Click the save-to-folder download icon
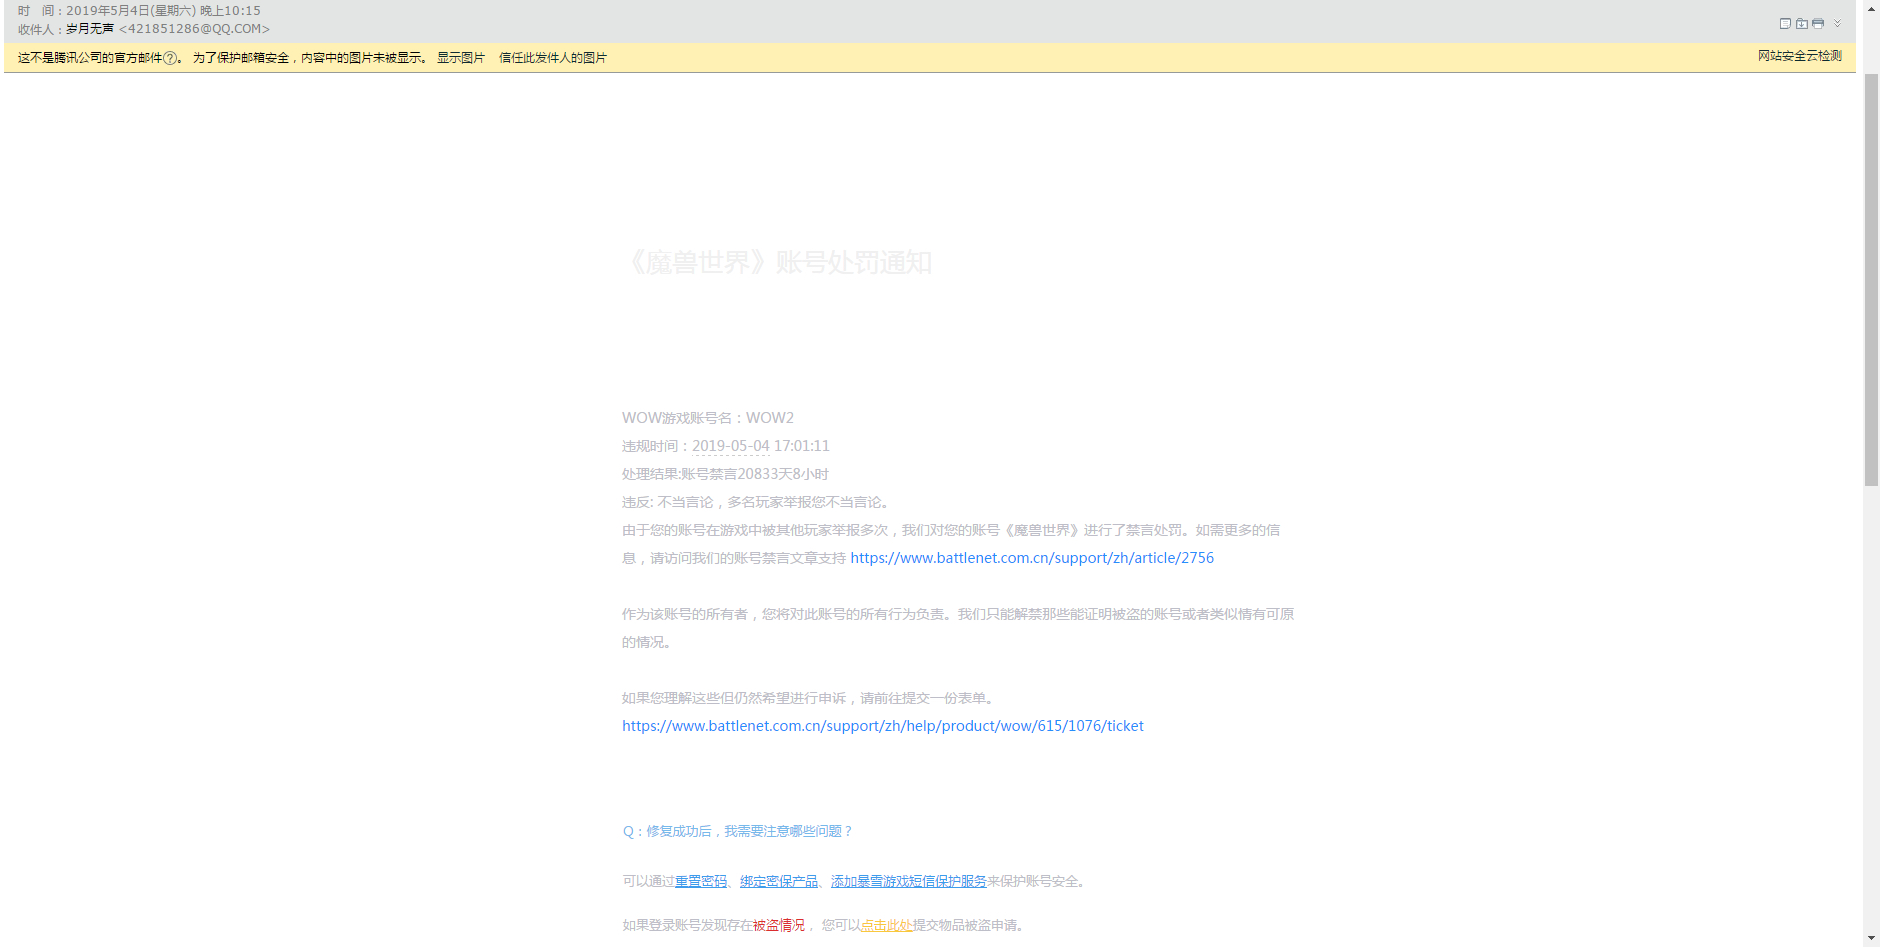Viewport: 1880px width, 947px height. coord(1802,23)
